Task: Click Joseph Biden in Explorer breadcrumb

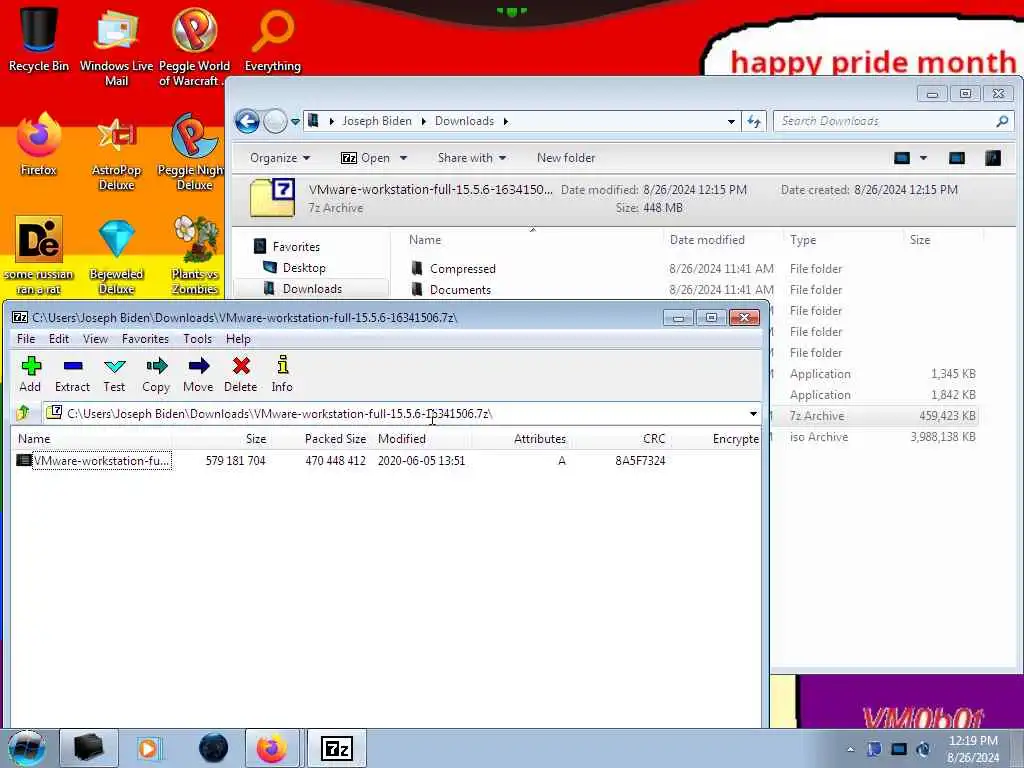Action: 377,121
